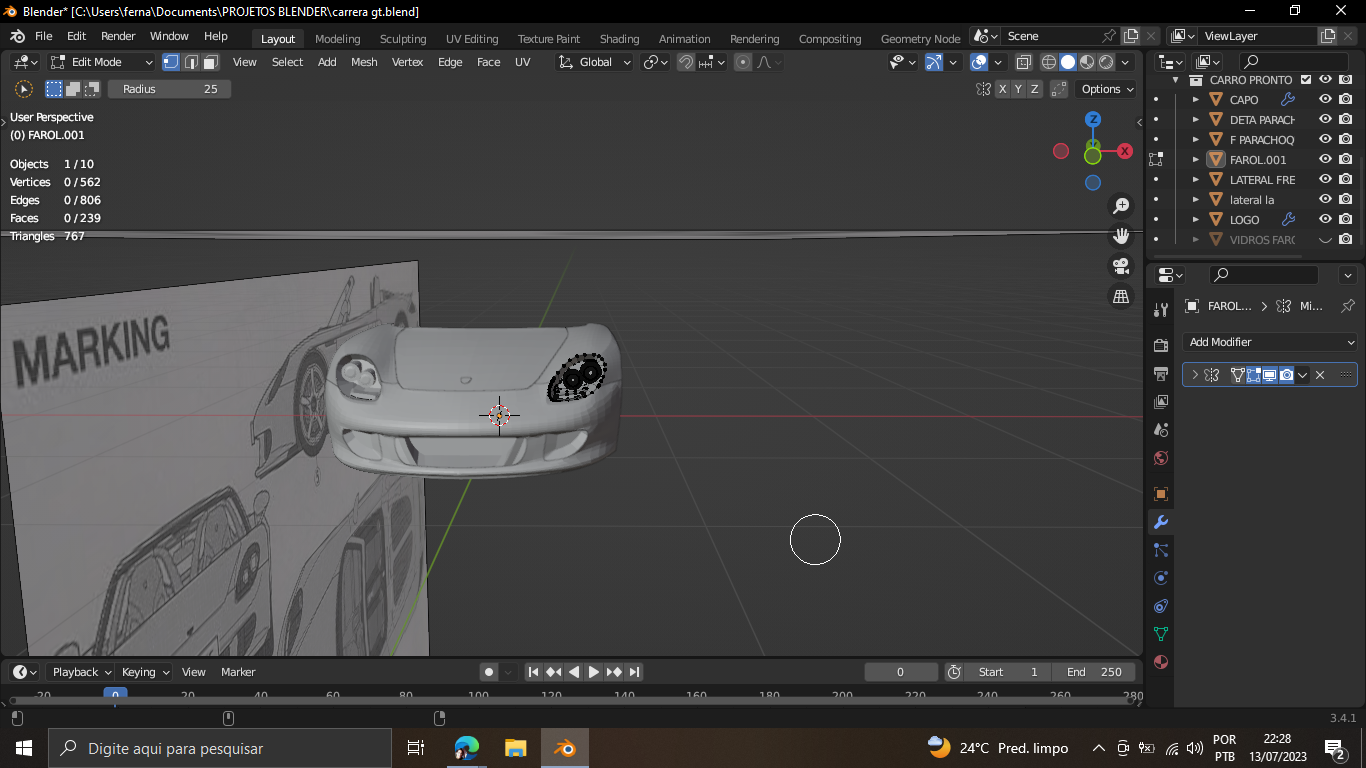Expand the FAROL.001 tree item
The image size is (1366, 768).
coord(1196,160)
